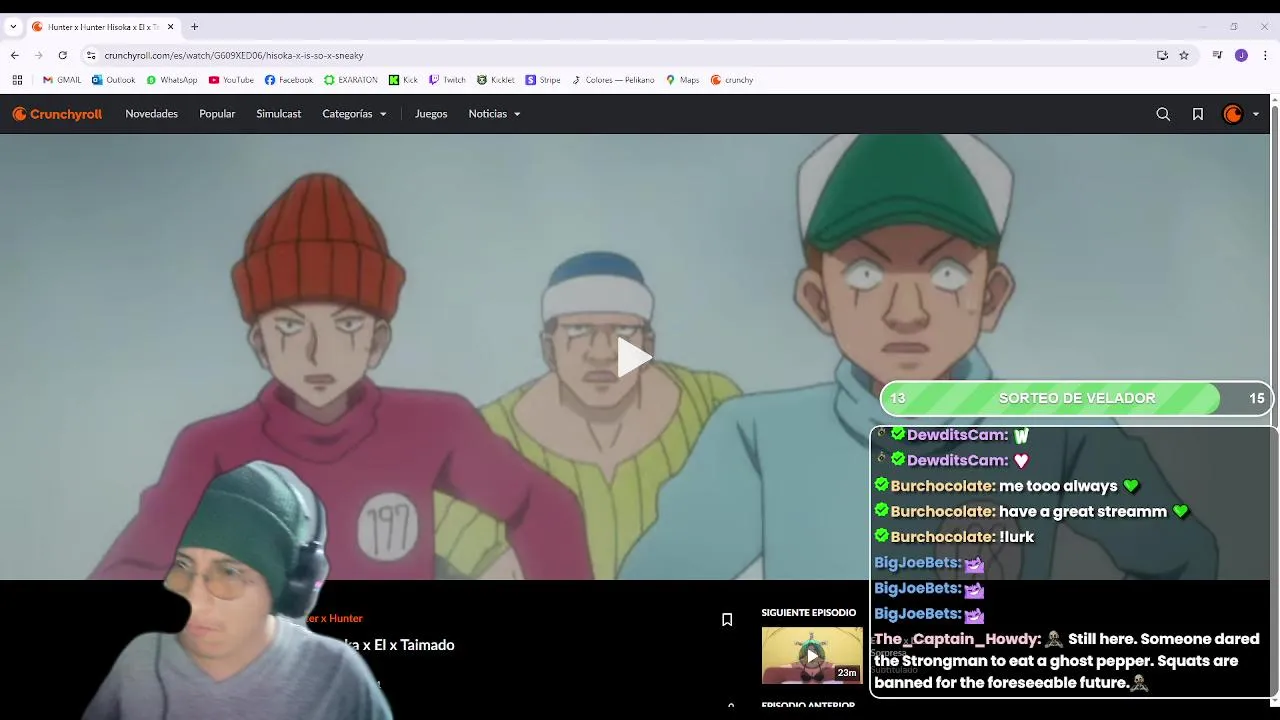The width and height of the screenshot is (1280, 720).
Task: Click the Crunchyroll profile avatar
Action: [1233, 114]
